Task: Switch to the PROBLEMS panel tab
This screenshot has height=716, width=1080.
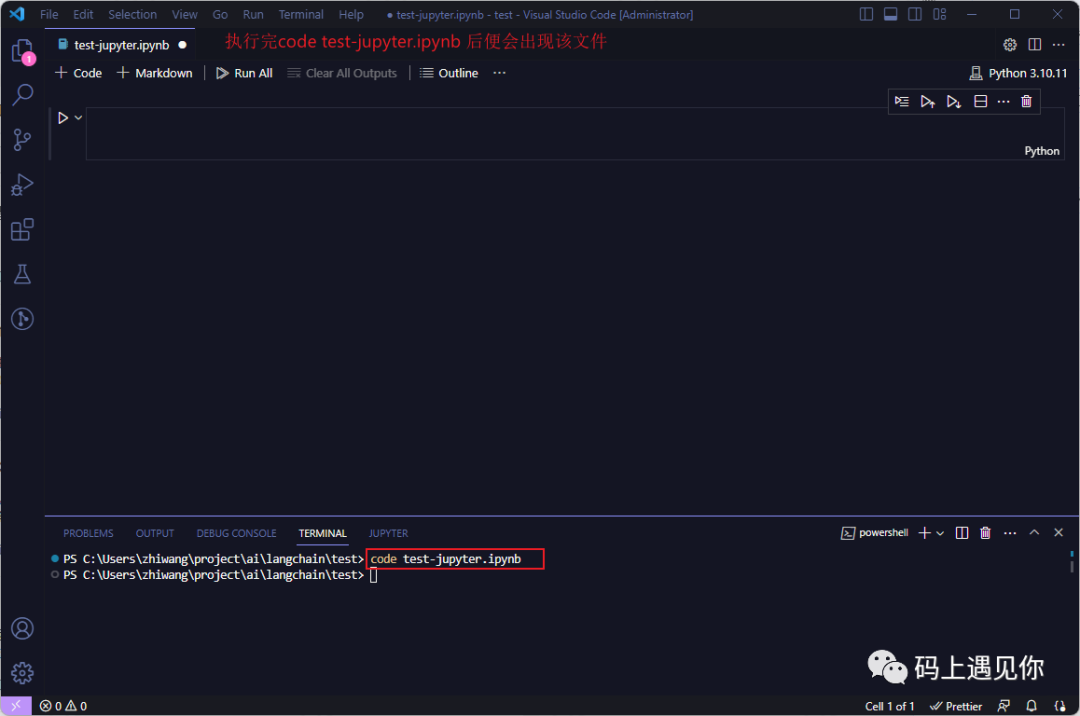Action: (x=88, y=534)
